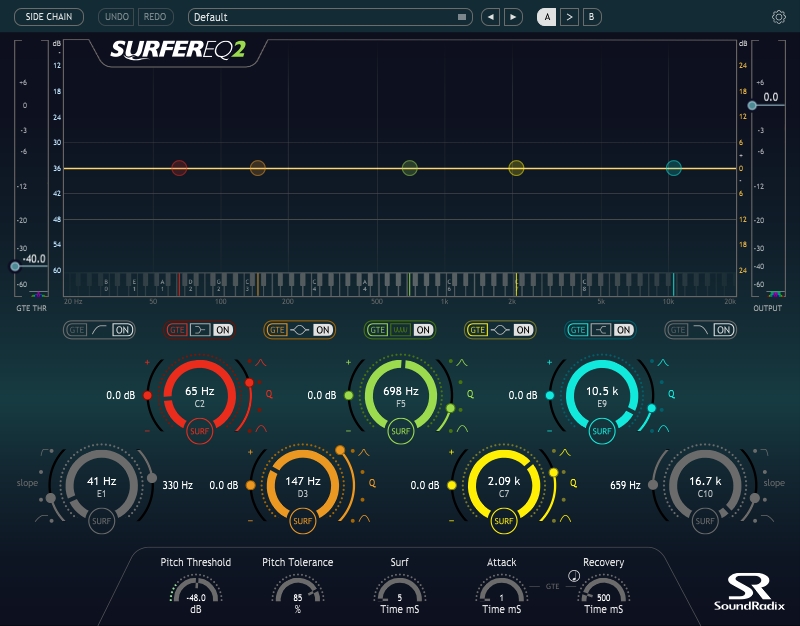This screenshot has width=800, height=626.
Task: Click the 330 Hz value beside the high-pass knob
Action: coord(178,485)
